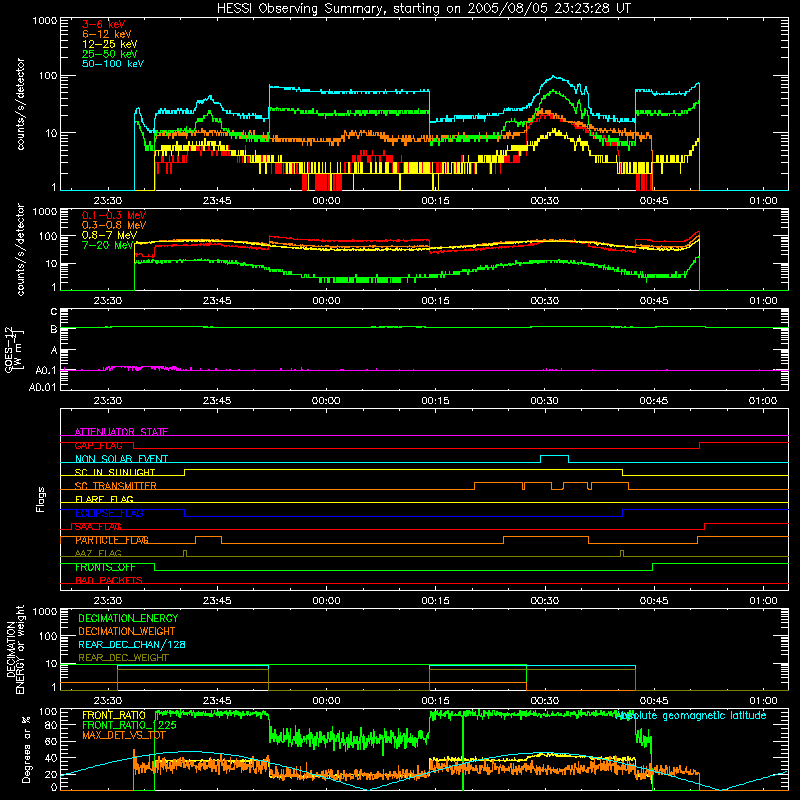Click the ECLIPSE_FLAG label

[x=109, y=513]
